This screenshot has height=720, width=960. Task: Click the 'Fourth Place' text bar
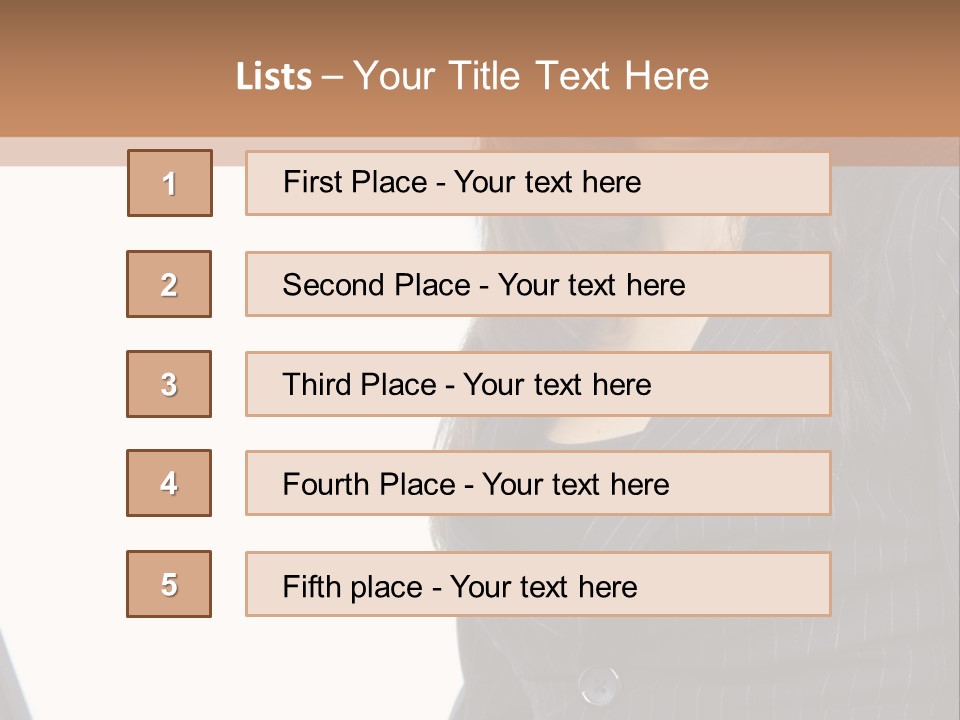(x=538, y=483)
